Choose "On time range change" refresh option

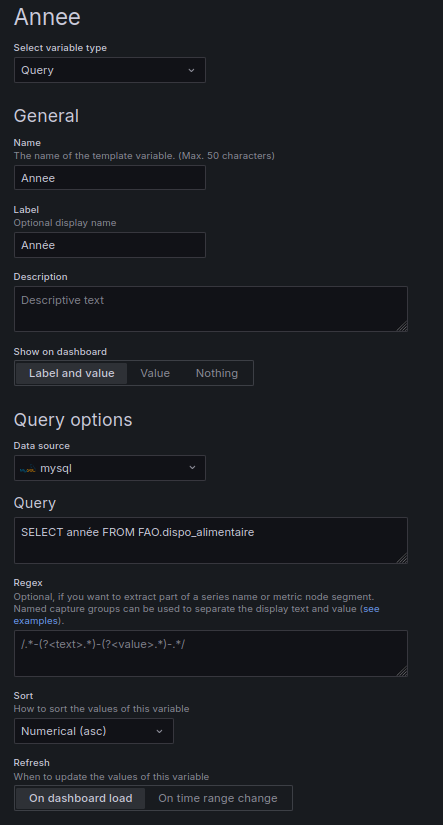(218, 798)
